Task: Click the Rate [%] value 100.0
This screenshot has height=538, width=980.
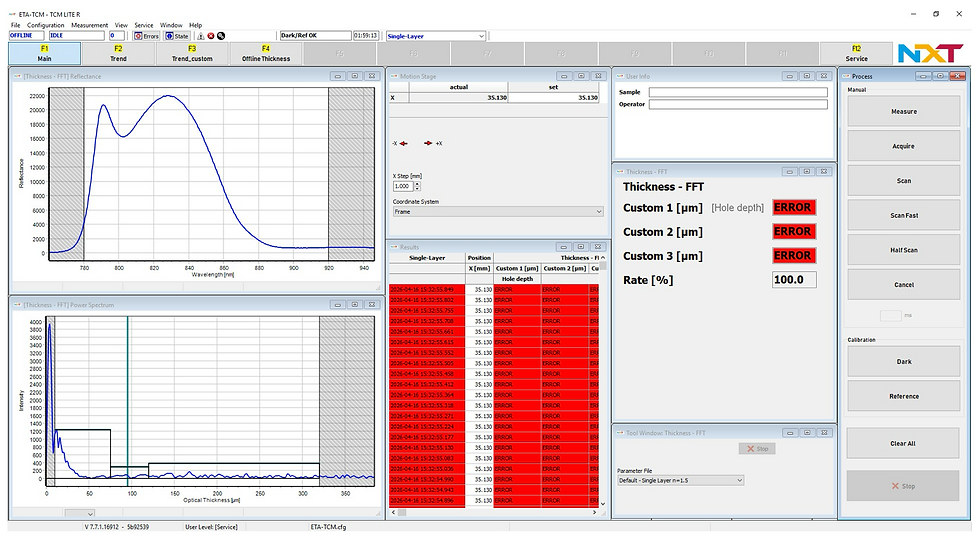Action: pos(794,280)
